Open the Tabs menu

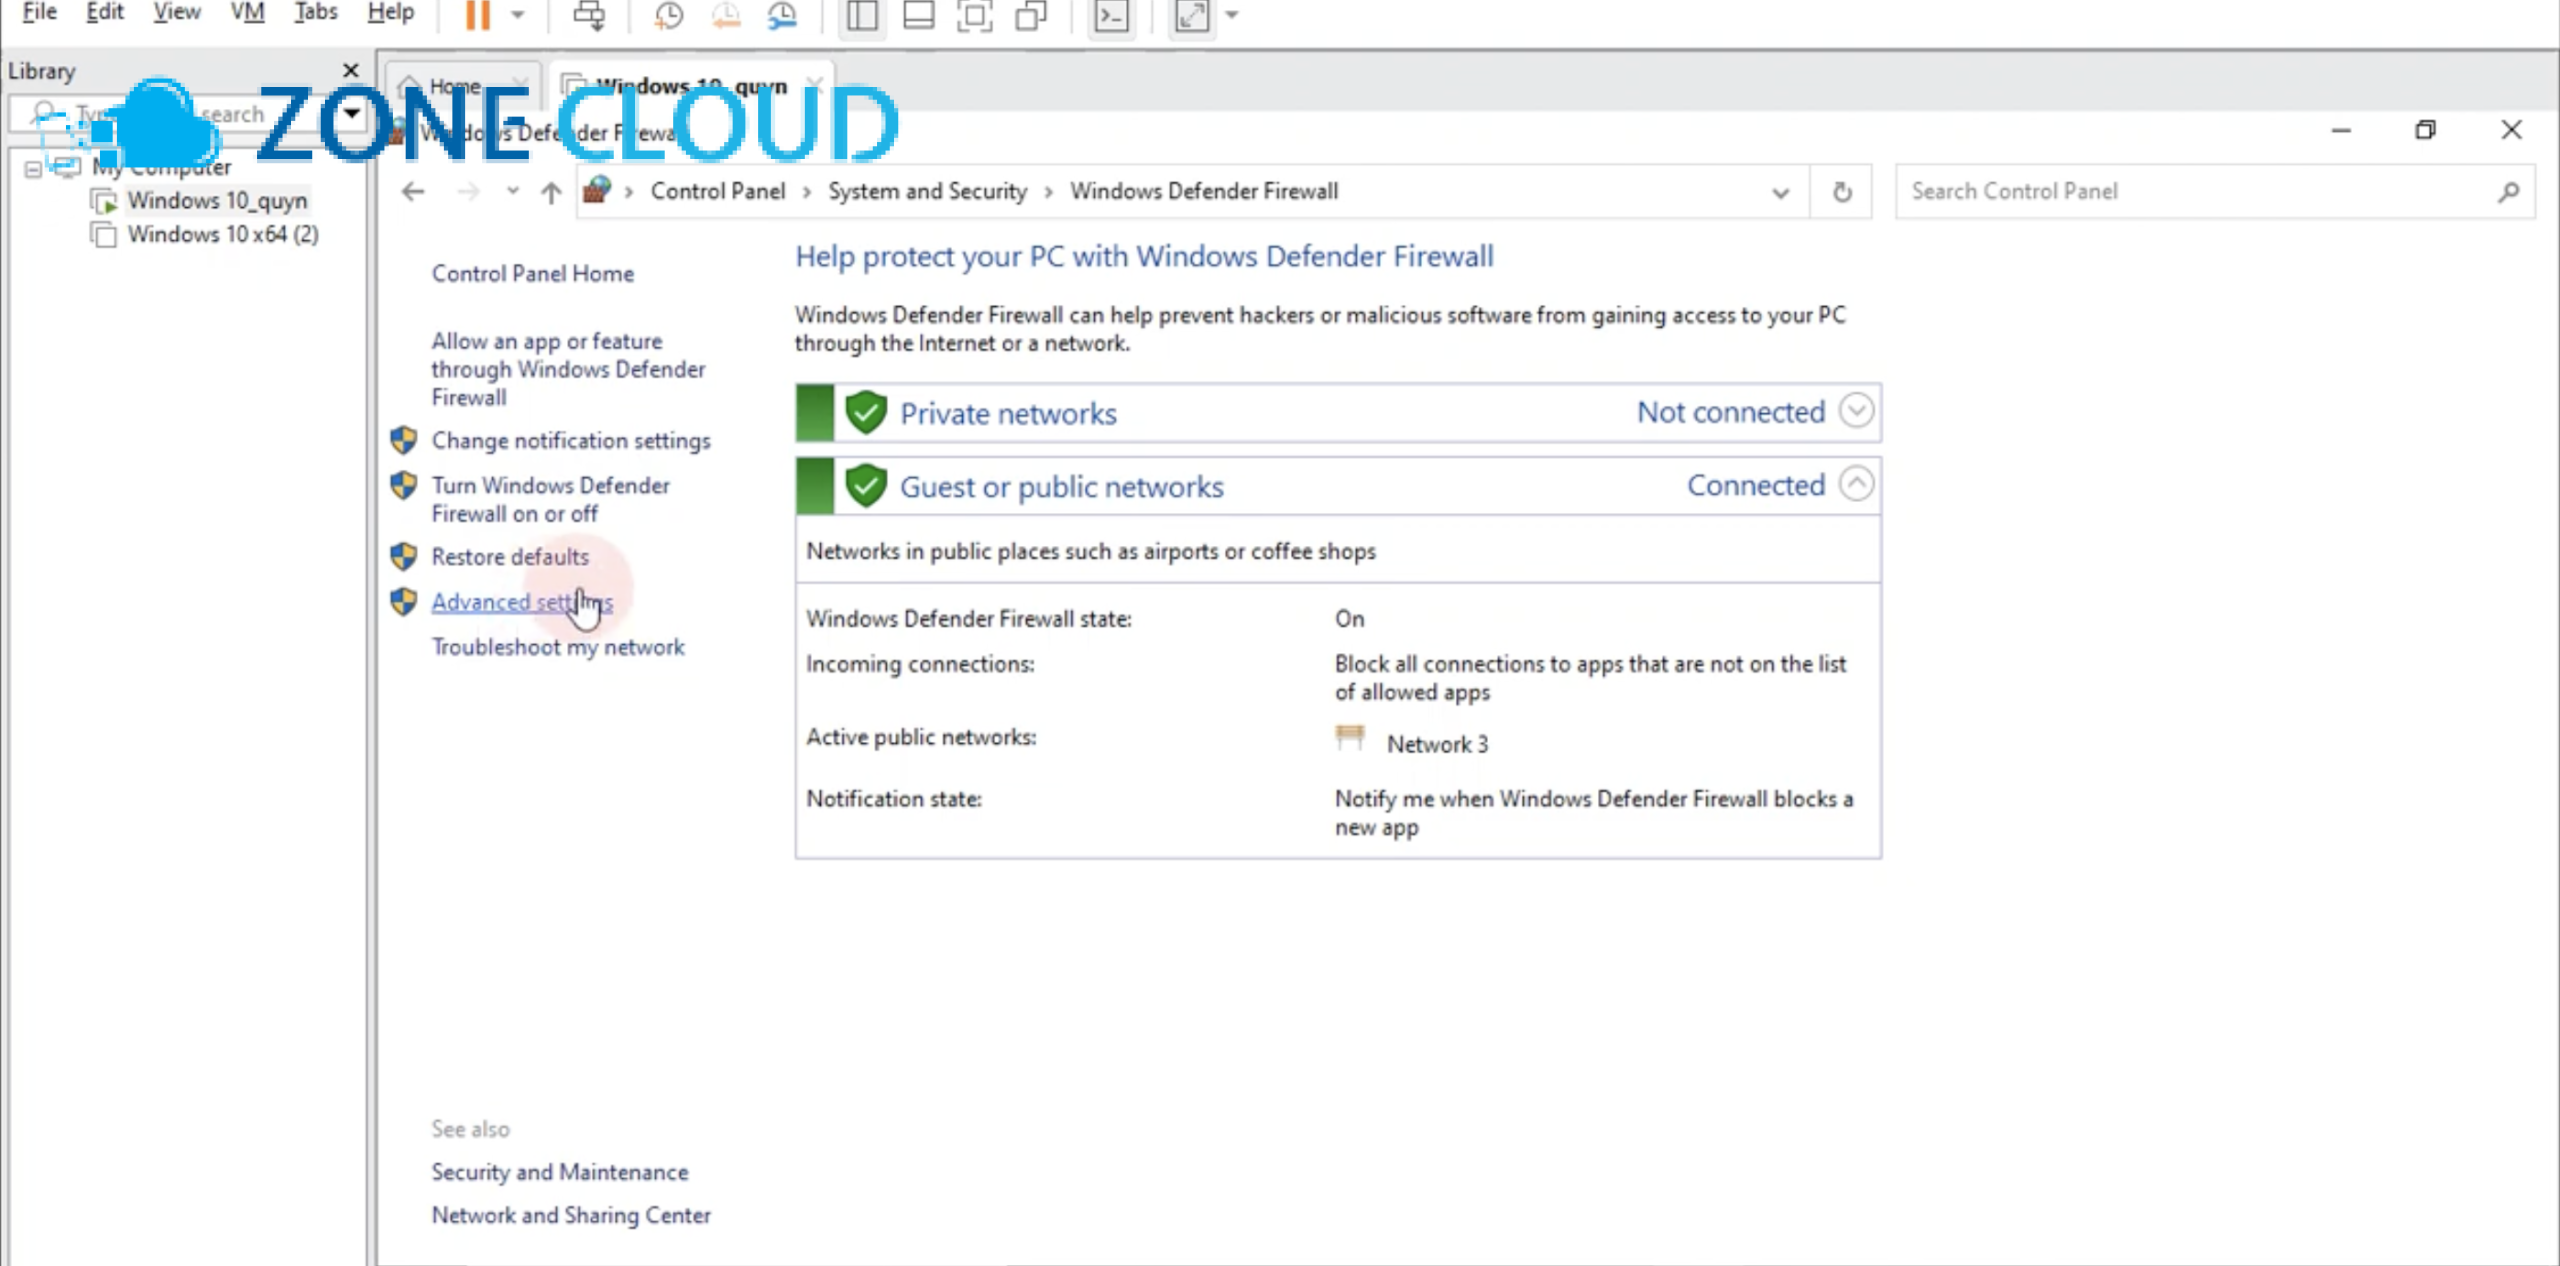[315, 12]
